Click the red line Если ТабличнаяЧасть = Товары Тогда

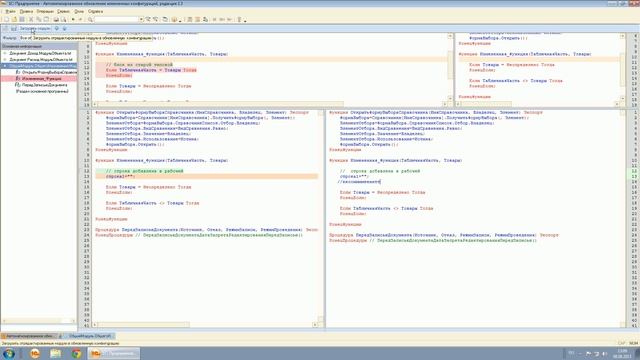point(151,70)
